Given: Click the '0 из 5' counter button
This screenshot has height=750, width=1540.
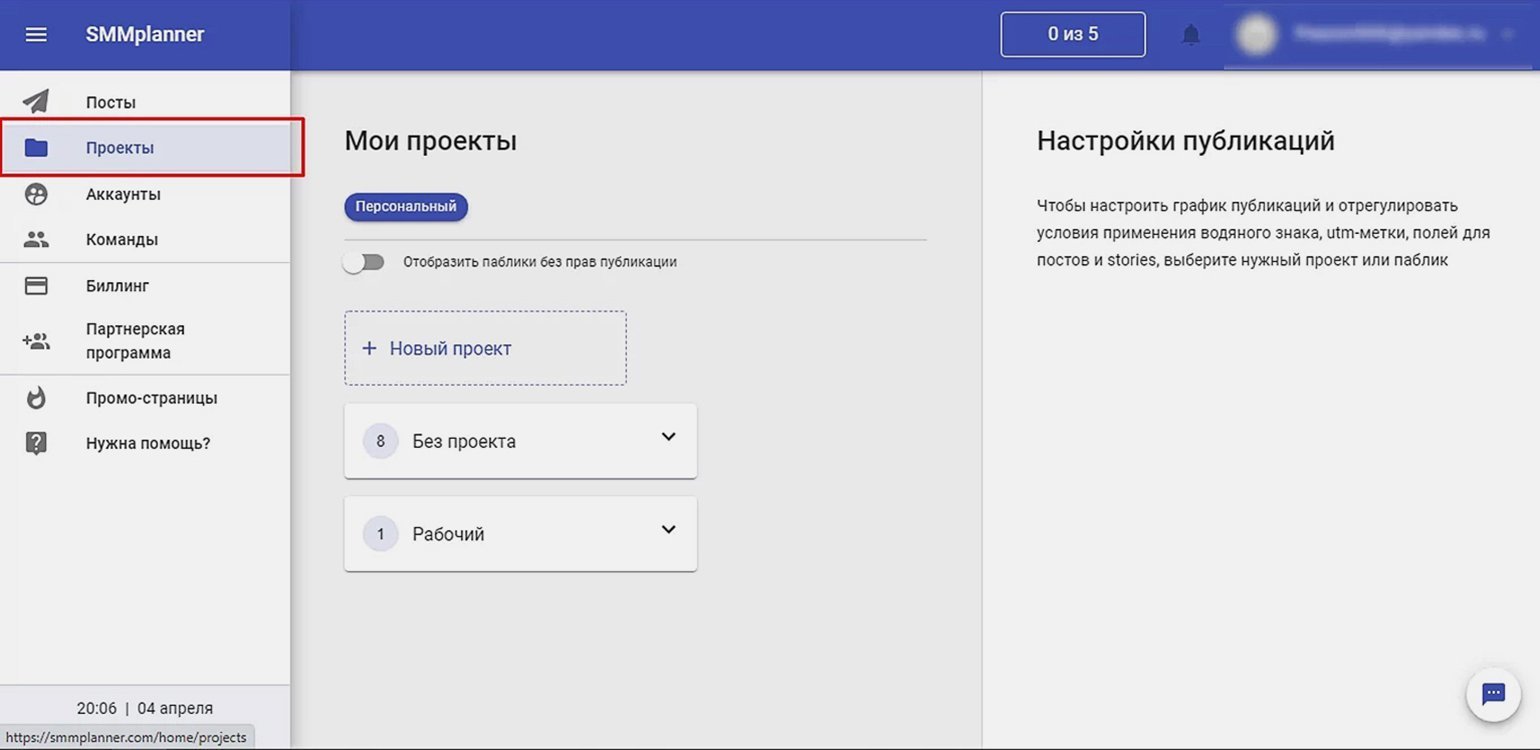Looking at the screenshot, I should pos(1072,35).
